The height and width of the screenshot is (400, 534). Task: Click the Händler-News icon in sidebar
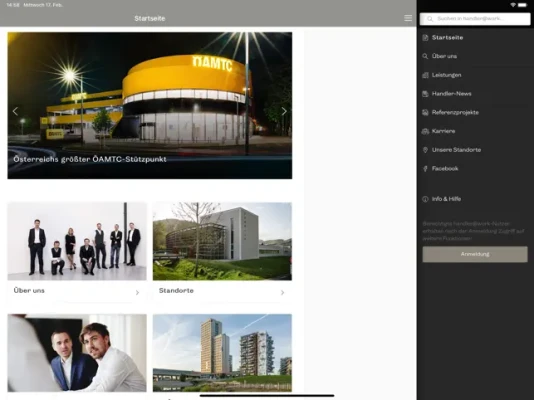pyautogui.click(x=425, y=94)
